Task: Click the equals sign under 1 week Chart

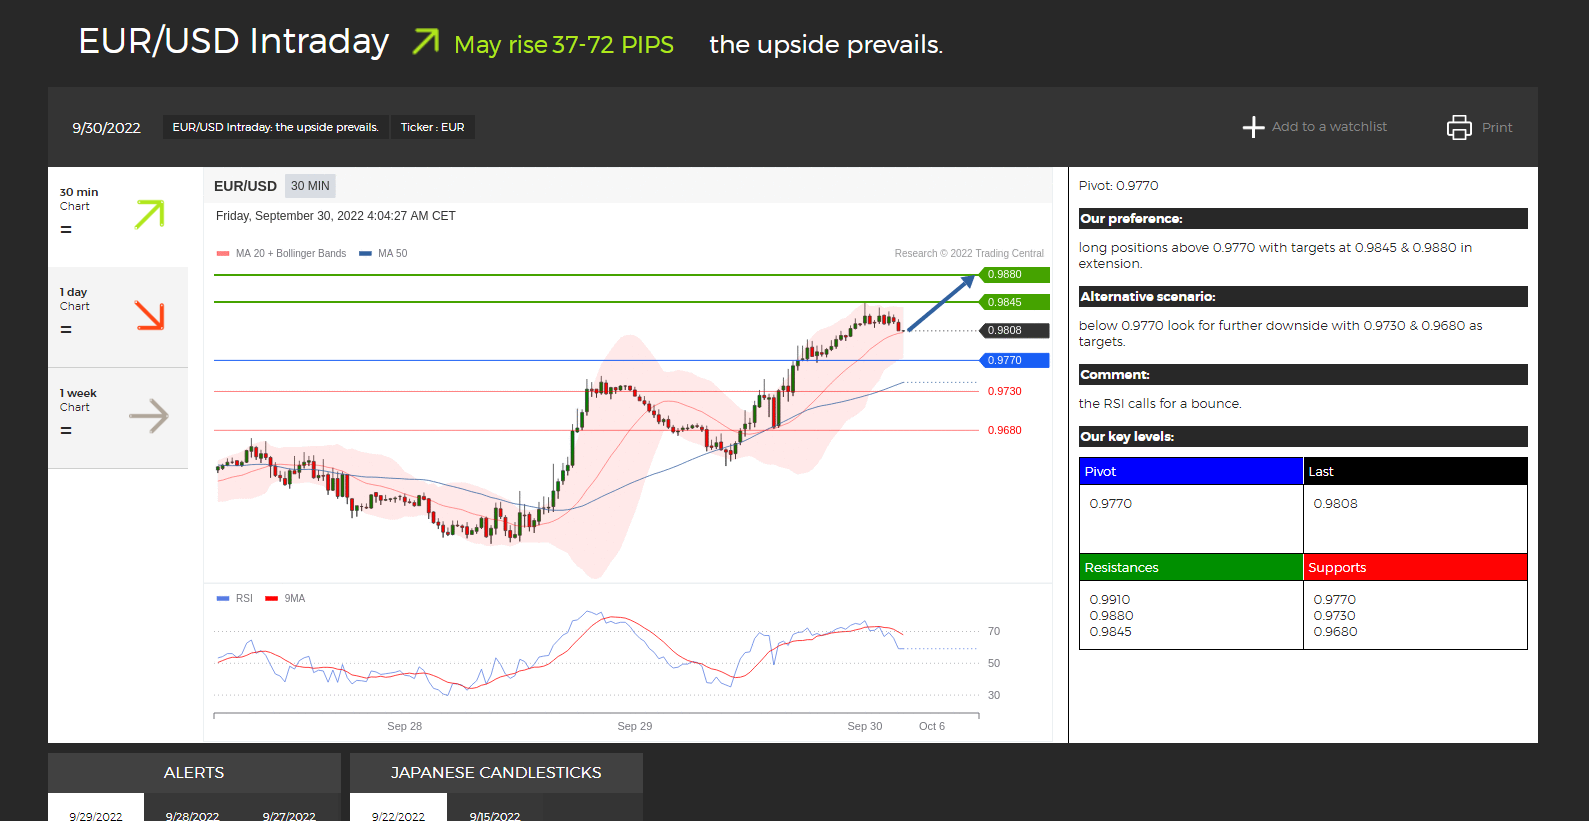Action: tap(66, 430)
